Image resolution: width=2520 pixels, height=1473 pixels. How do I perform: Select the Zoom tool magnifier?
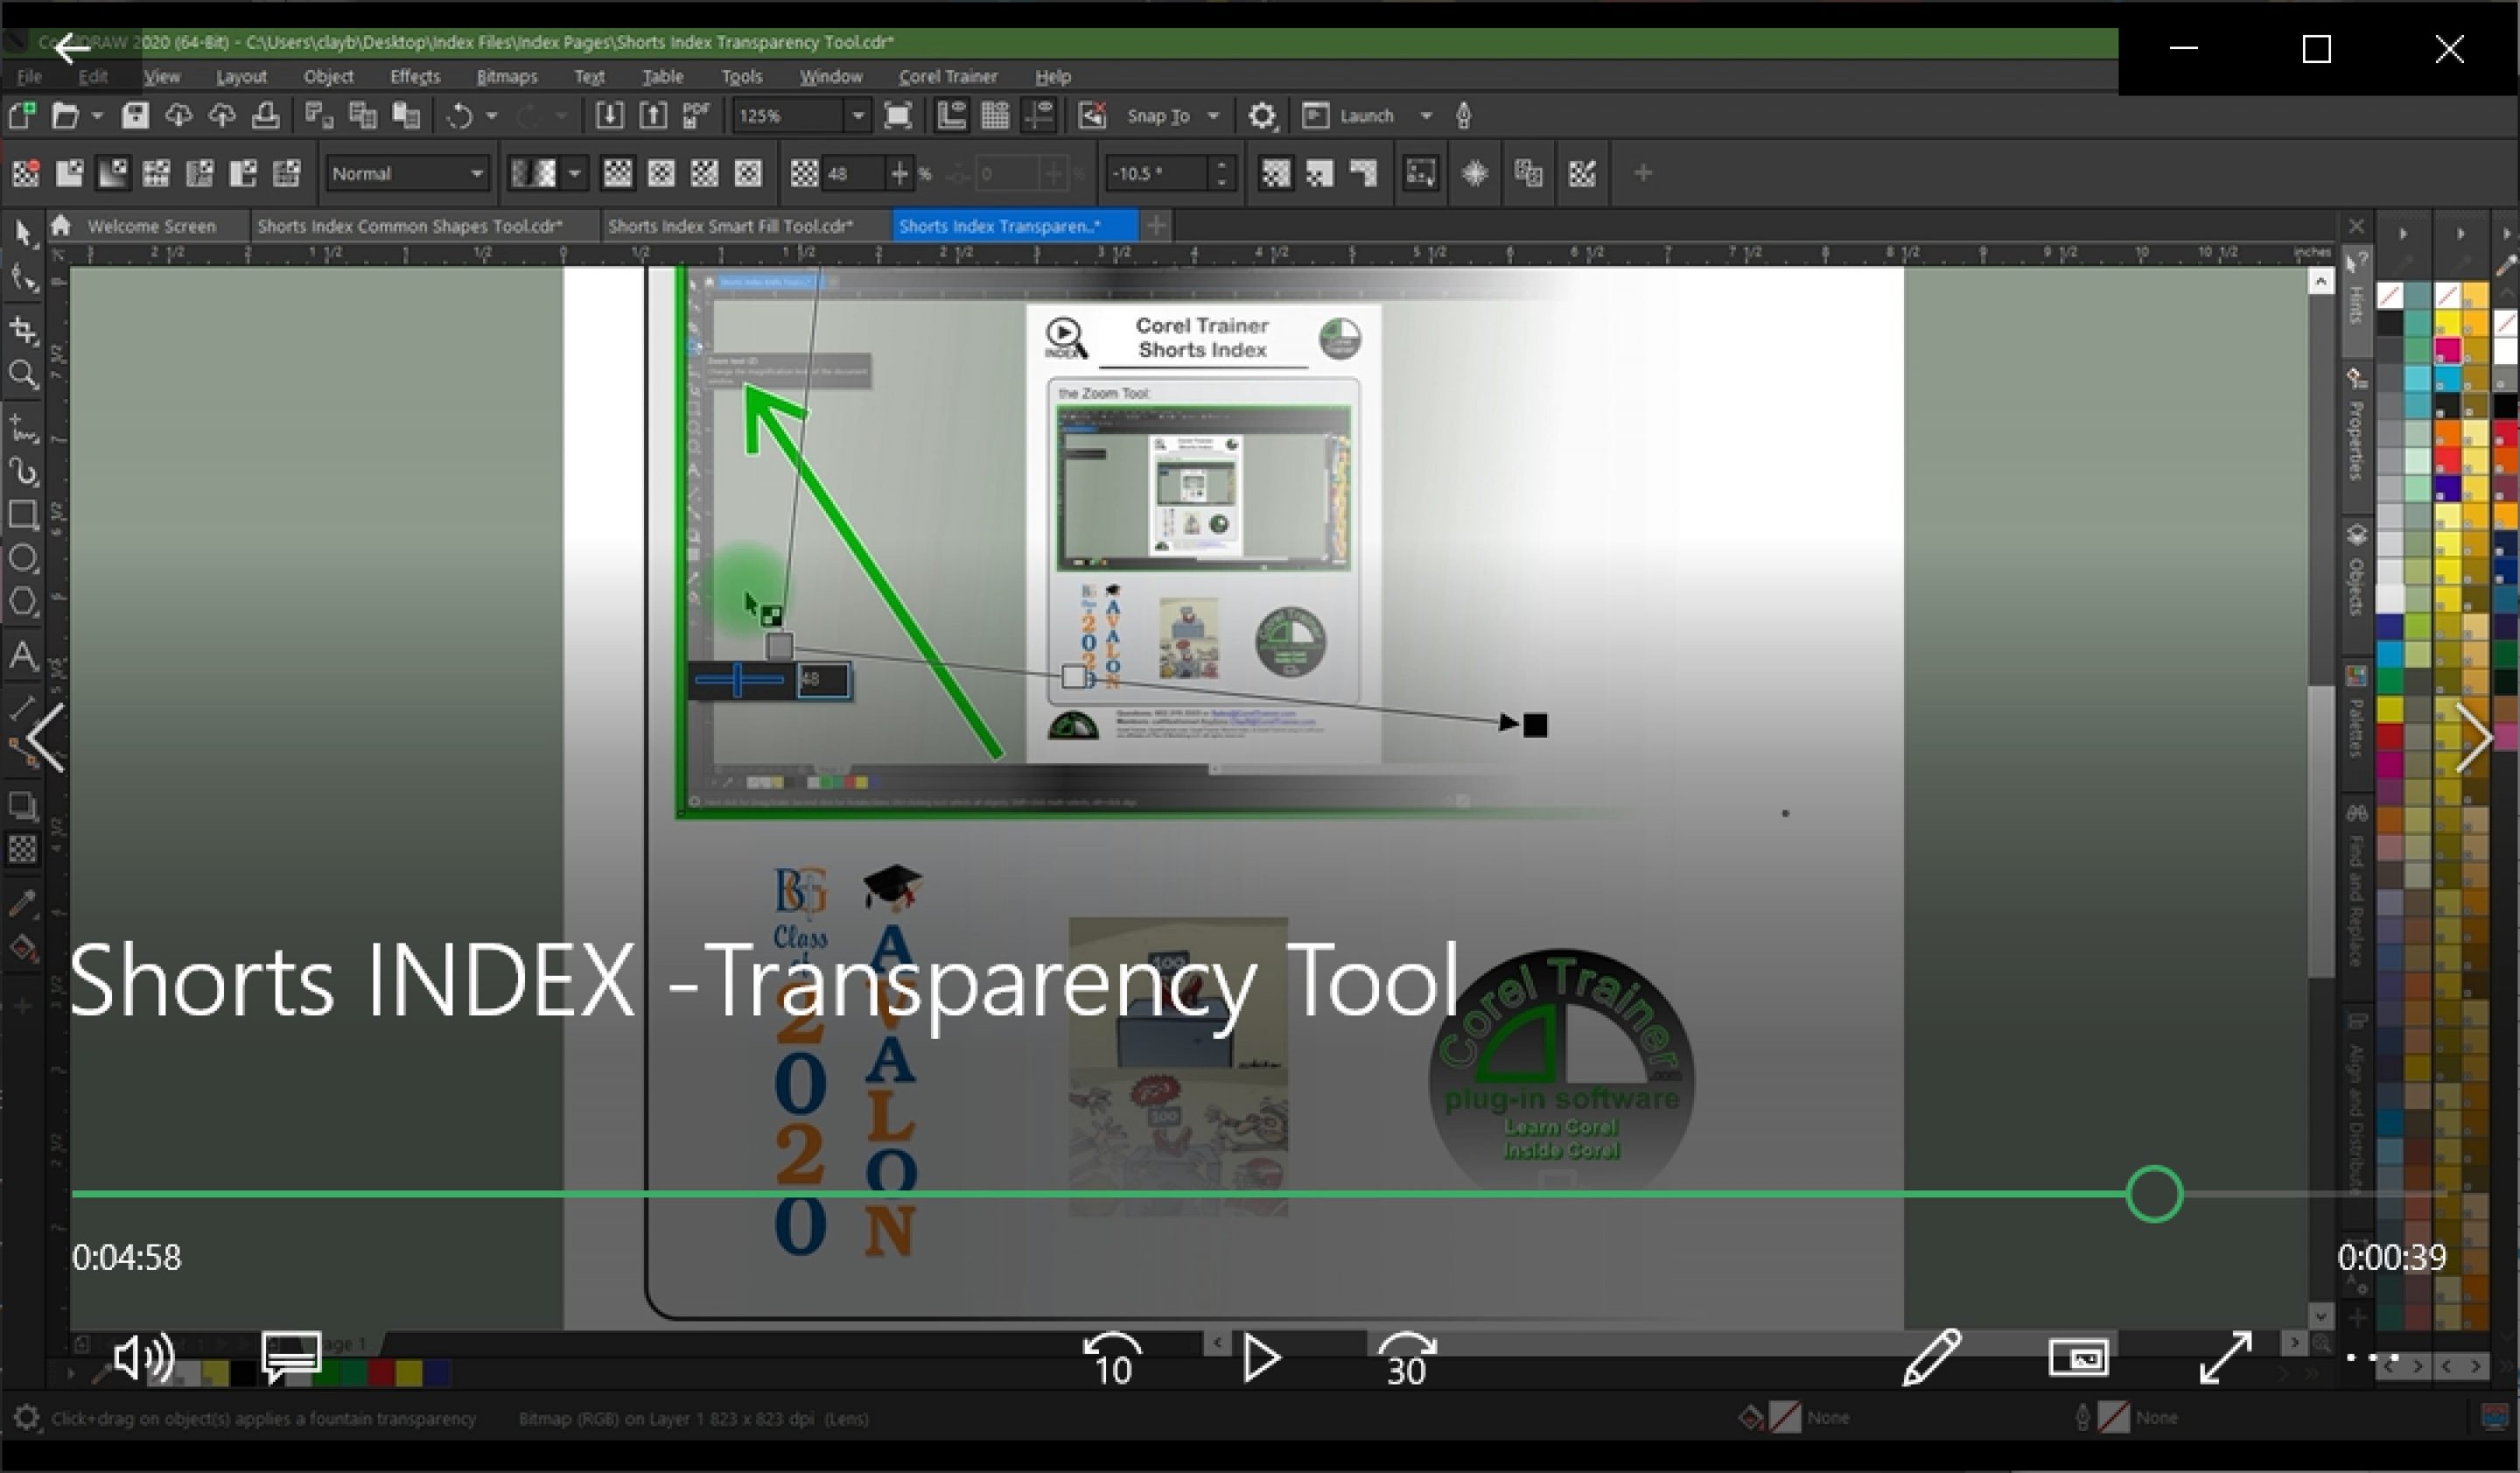click(24, 376)
